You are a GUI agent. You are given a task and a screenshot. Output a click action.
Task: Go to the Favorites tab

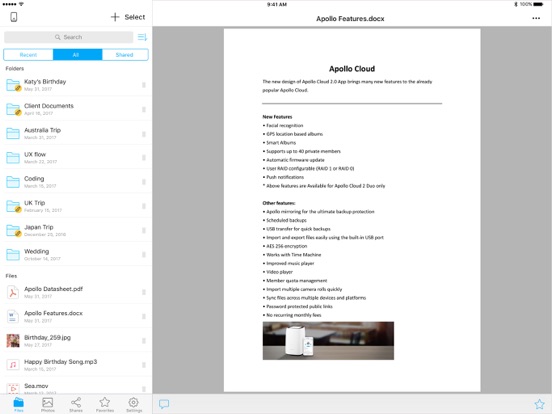pyautogui.click(x=105, y=404)
